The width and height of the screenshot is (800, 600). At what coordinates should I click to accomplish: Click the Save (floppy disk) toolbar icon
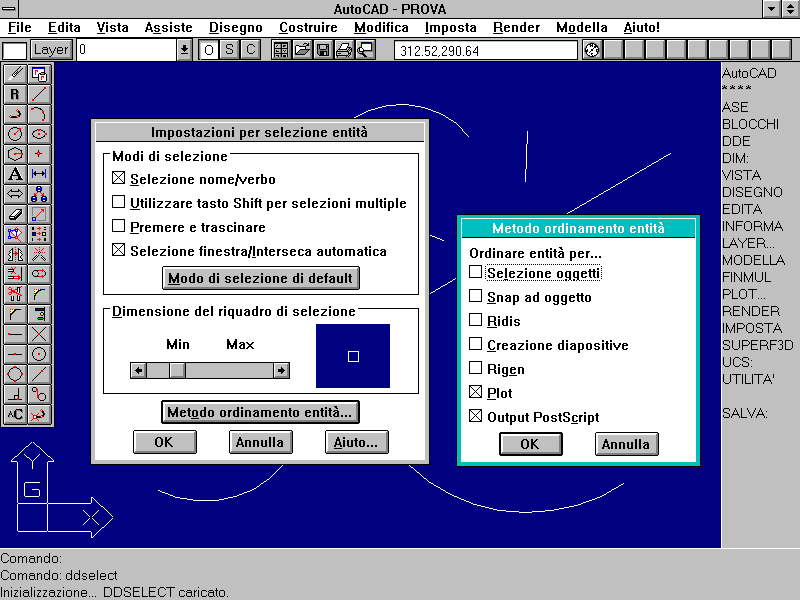click(x=323, y=50)
